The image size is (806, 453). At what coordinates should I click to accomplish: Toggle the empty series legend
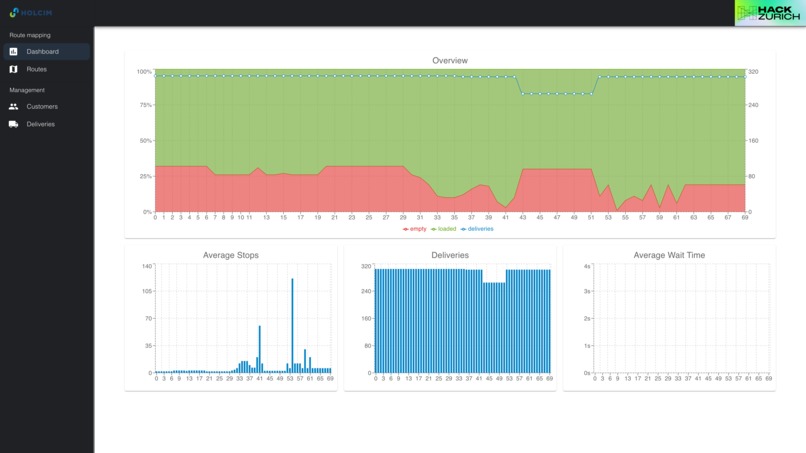(x=414, y=229)
